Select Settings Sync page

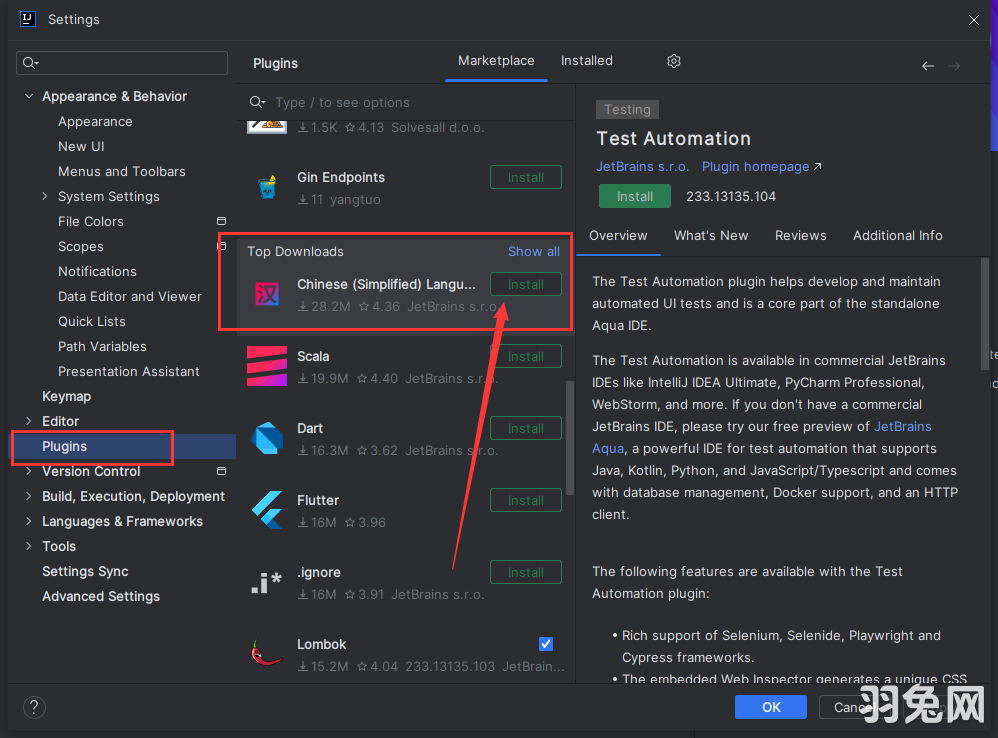[85, 571]
